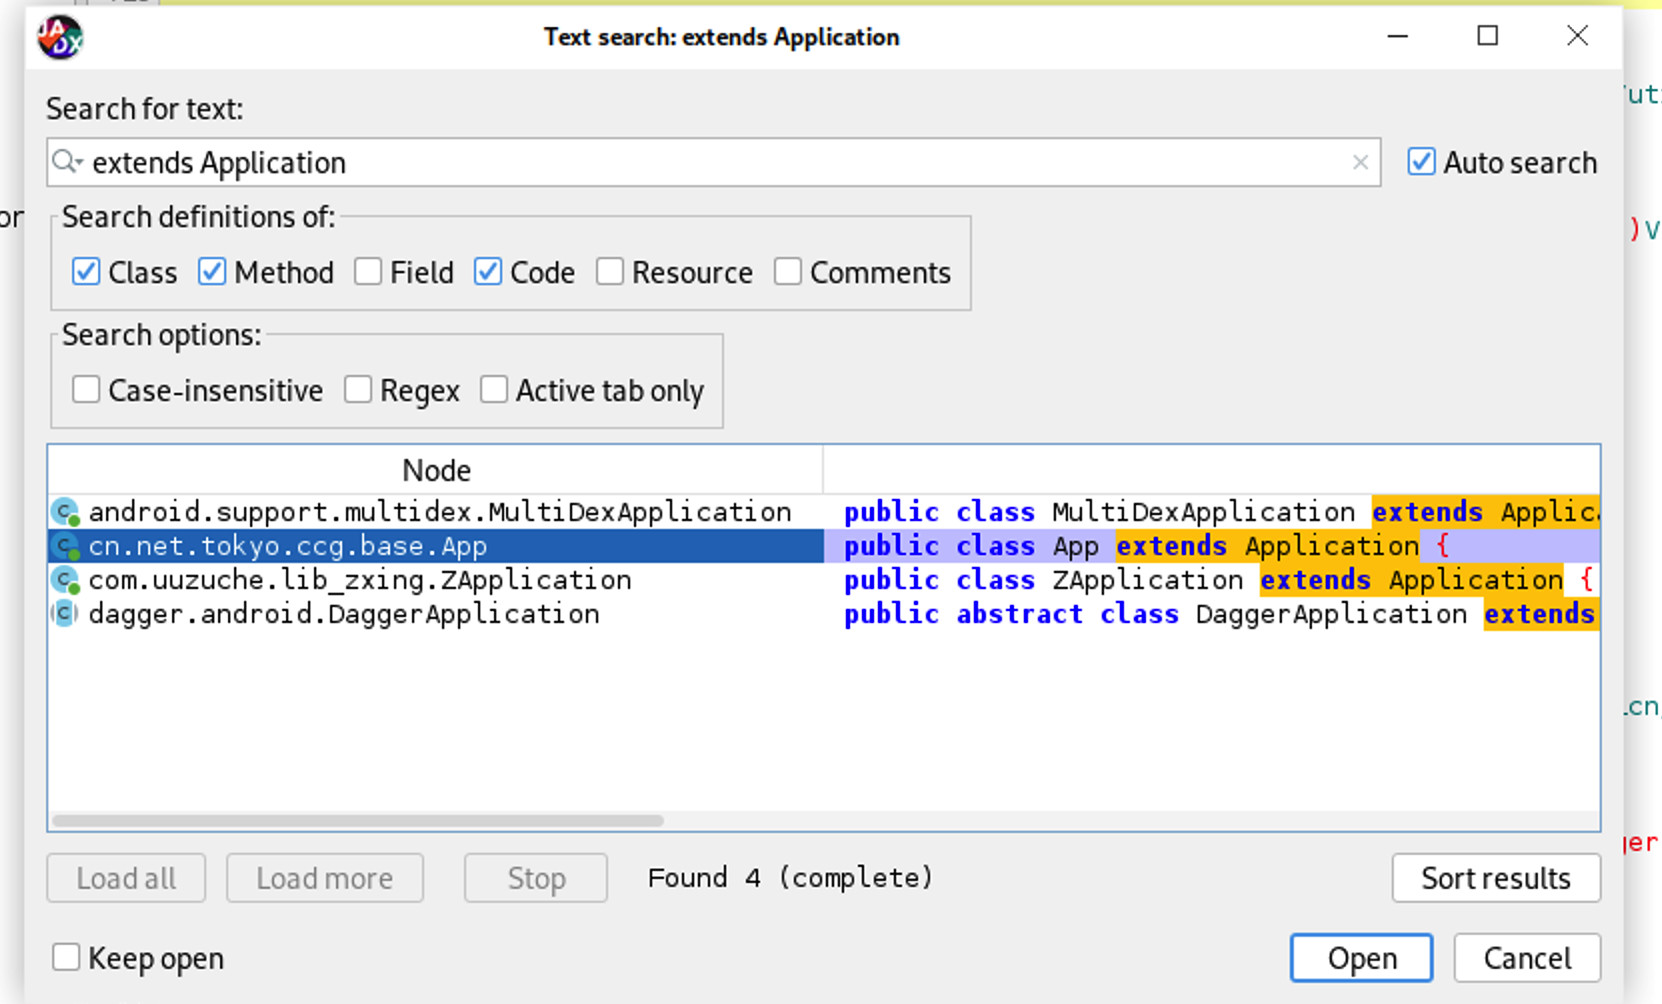Select the dagger.android.DaggerApplication result row

(344, 614)
